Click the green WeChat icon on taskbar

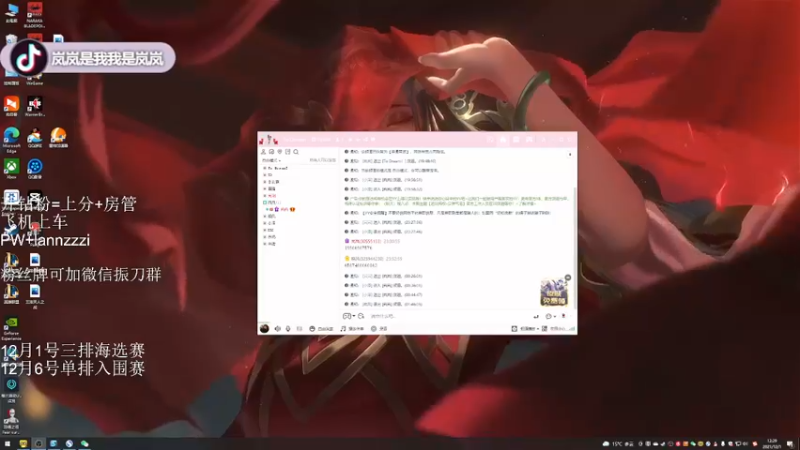coord(85,444)
